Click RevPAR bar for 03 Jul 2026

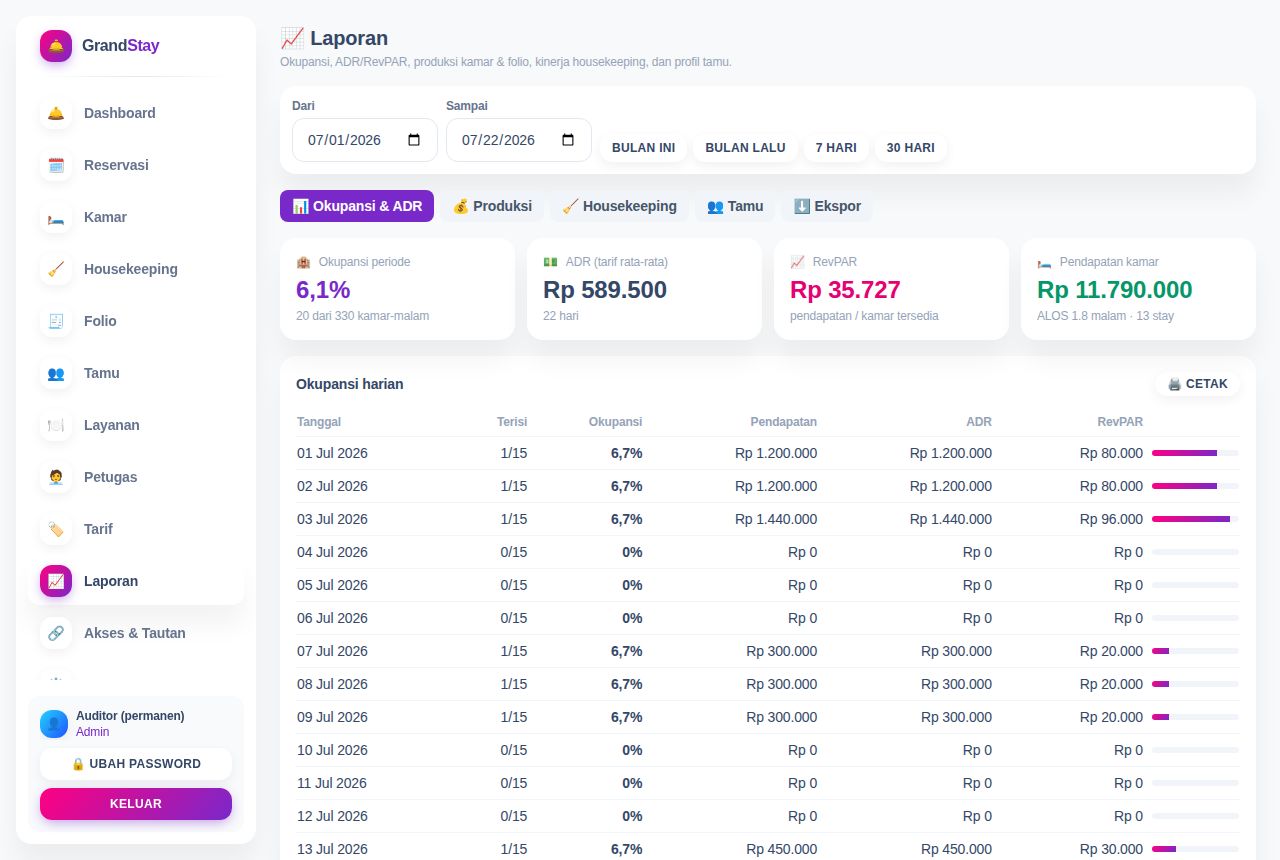(x=1195, y=519)
